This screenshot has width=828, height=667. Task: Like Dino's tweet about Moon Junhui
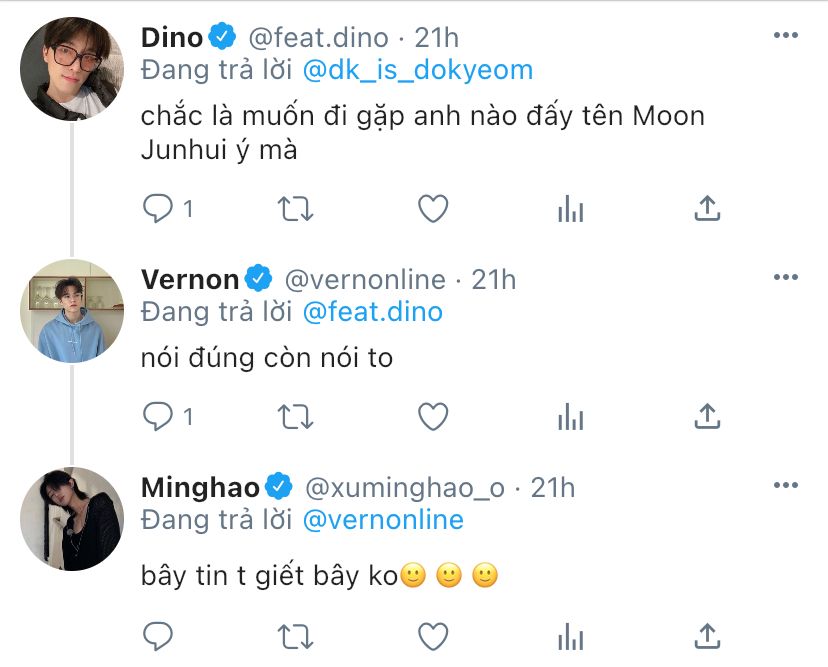[432, 208]
